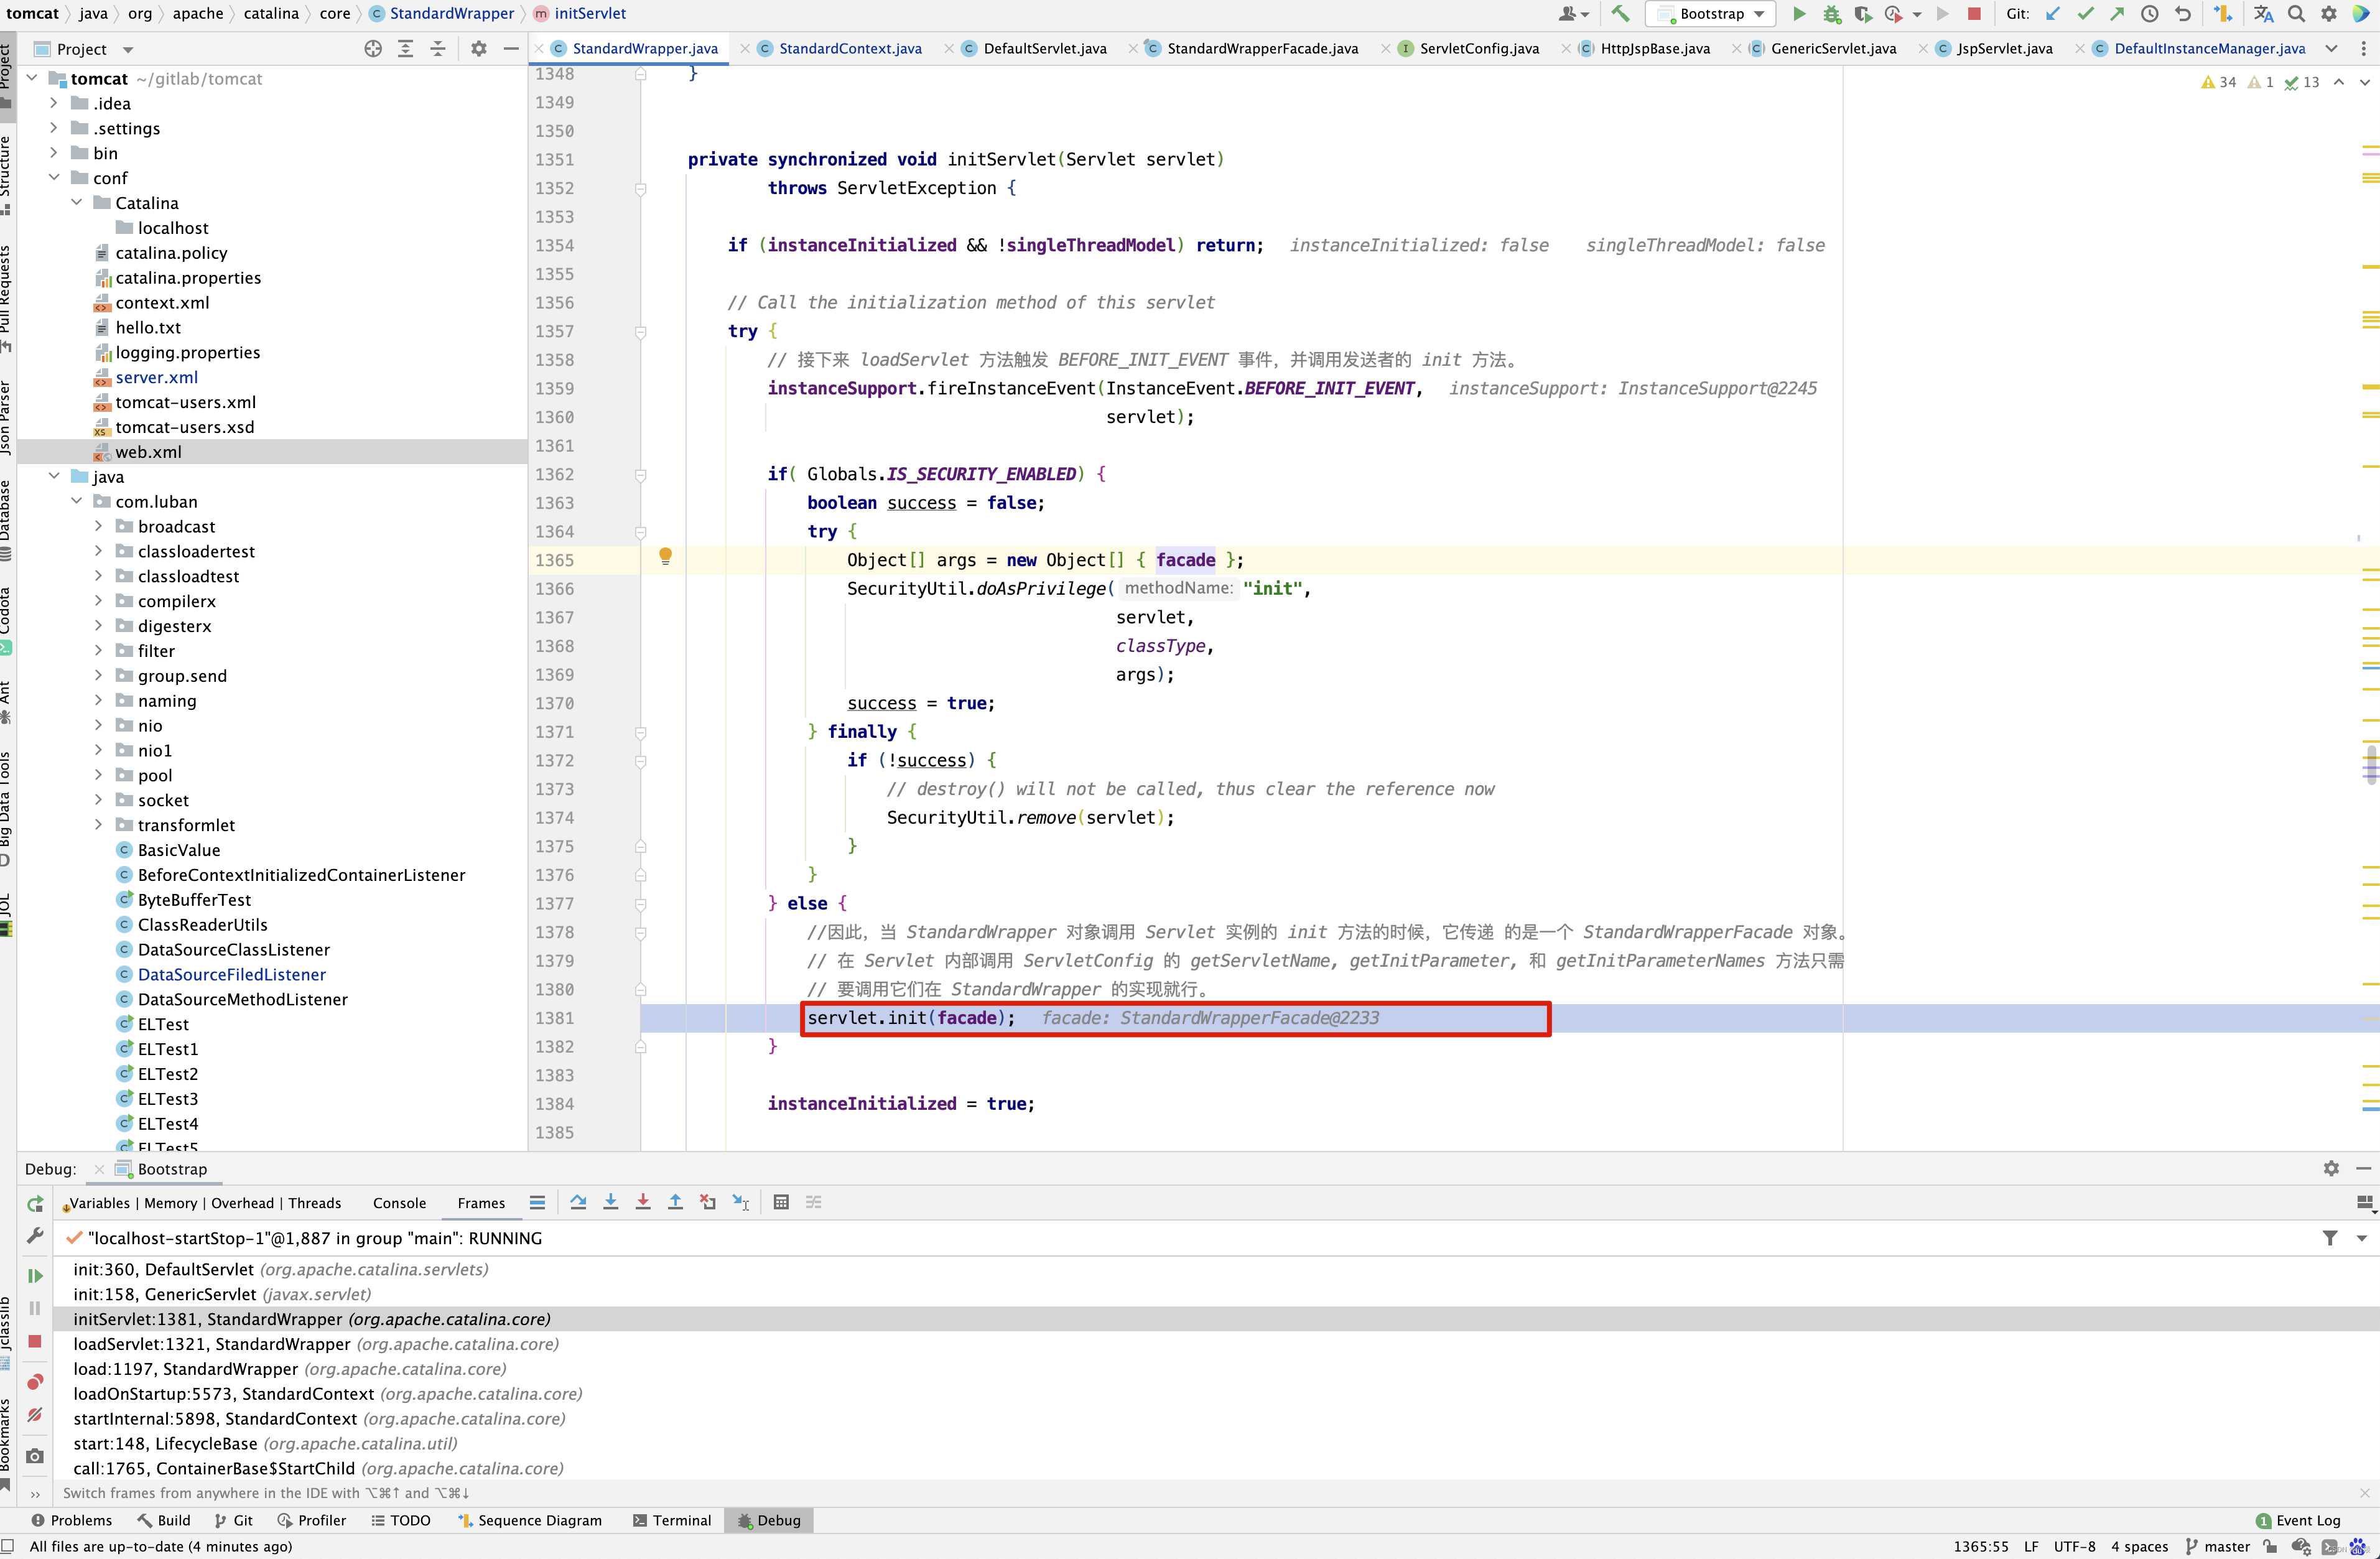Image resolution: width=2380 pixels, height=1559 pixels.
Task: Open the Evaluate Expression calculator icon
Action: 781,1202
